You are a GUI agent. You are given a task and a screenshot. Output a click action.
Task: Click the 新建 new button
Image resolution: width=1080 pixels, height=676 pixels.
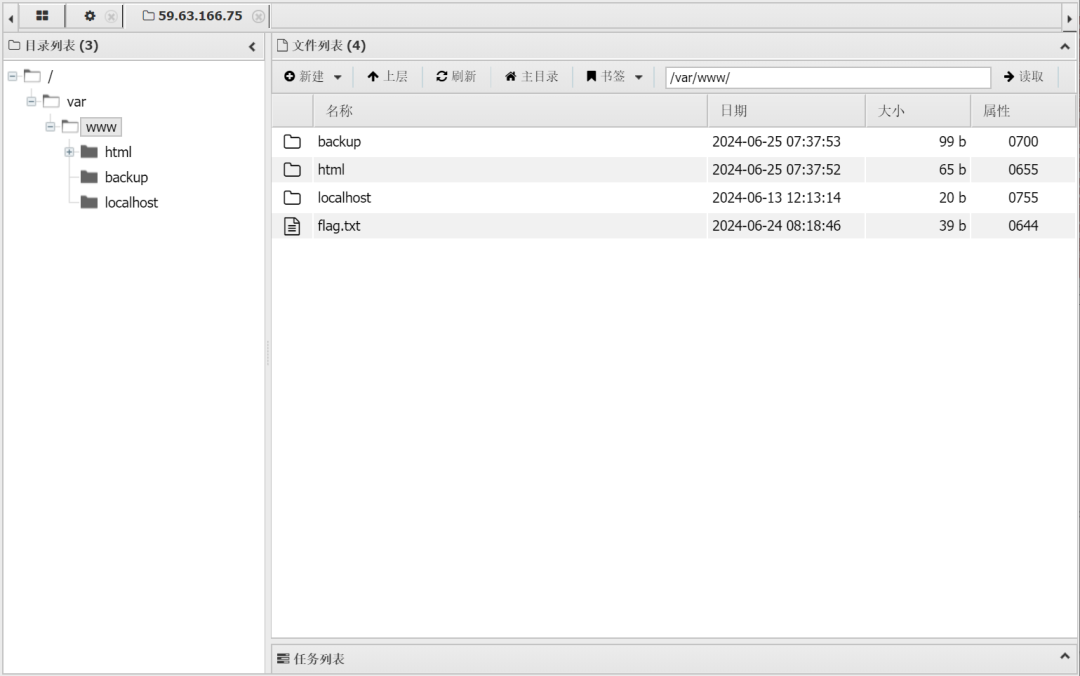304,76
